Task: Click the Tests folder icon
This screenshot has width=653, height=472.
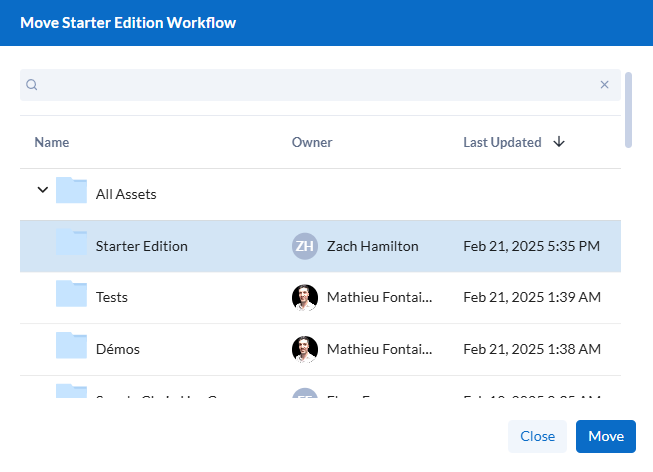Action: pyautogui.click(x=71, y=295)
